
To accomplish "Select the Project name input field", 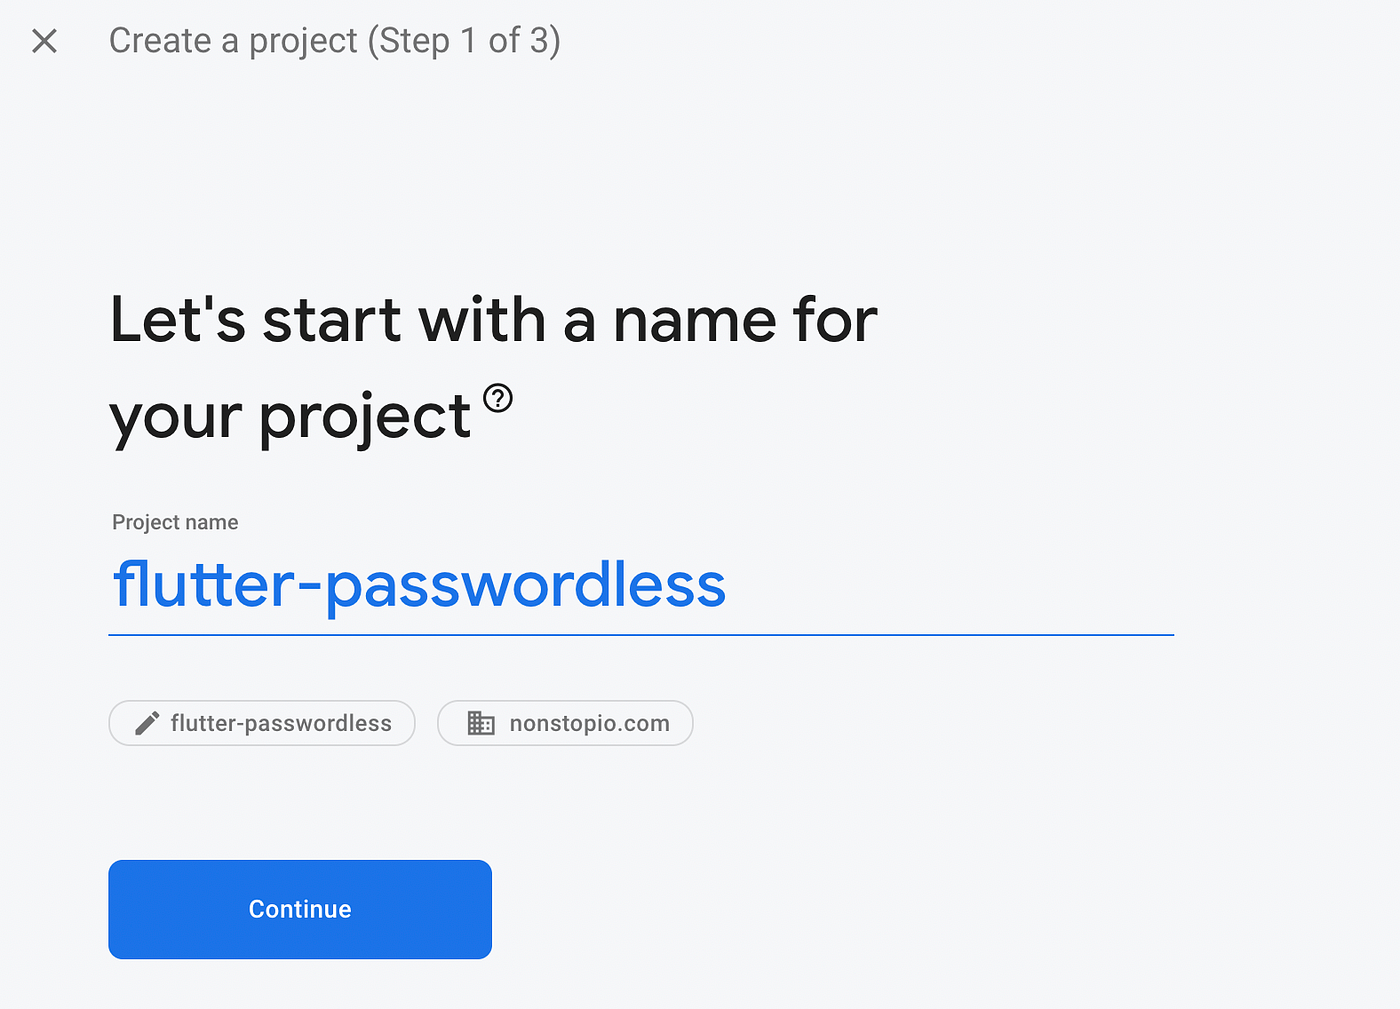I will tap(640, 585).
